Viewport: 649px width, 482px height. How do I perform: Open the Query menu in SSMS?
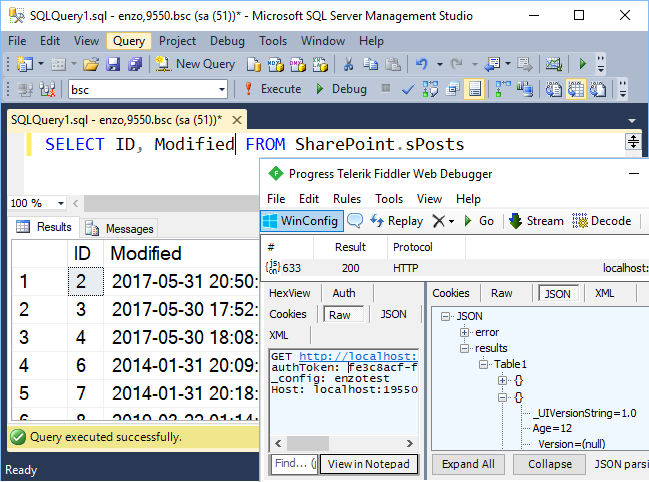tap(128, 41)
